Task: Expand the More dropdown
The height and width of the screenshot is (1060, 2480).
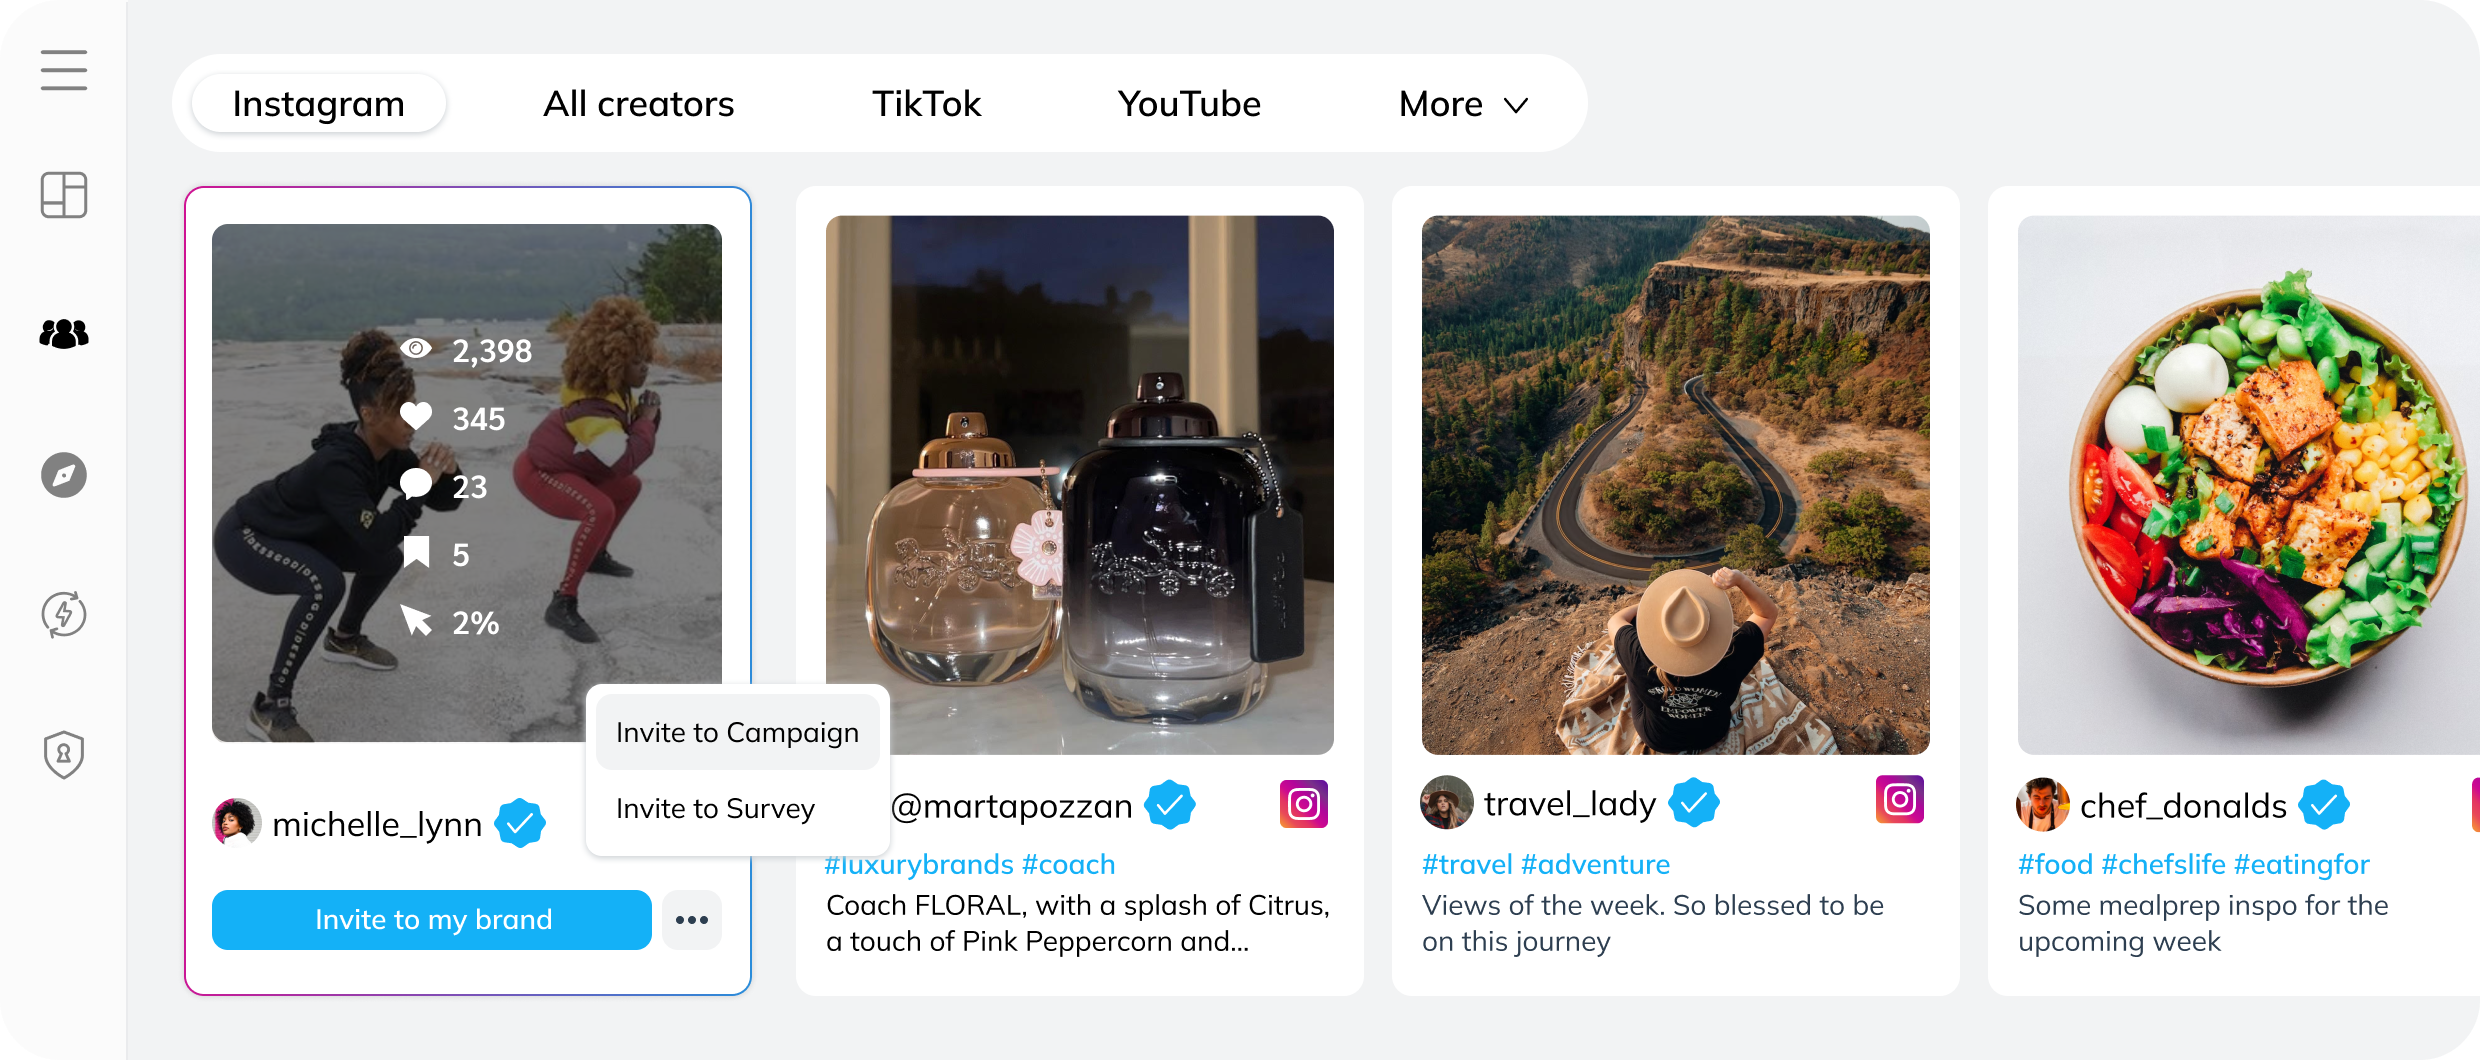Action: [x=1463, y=104]
